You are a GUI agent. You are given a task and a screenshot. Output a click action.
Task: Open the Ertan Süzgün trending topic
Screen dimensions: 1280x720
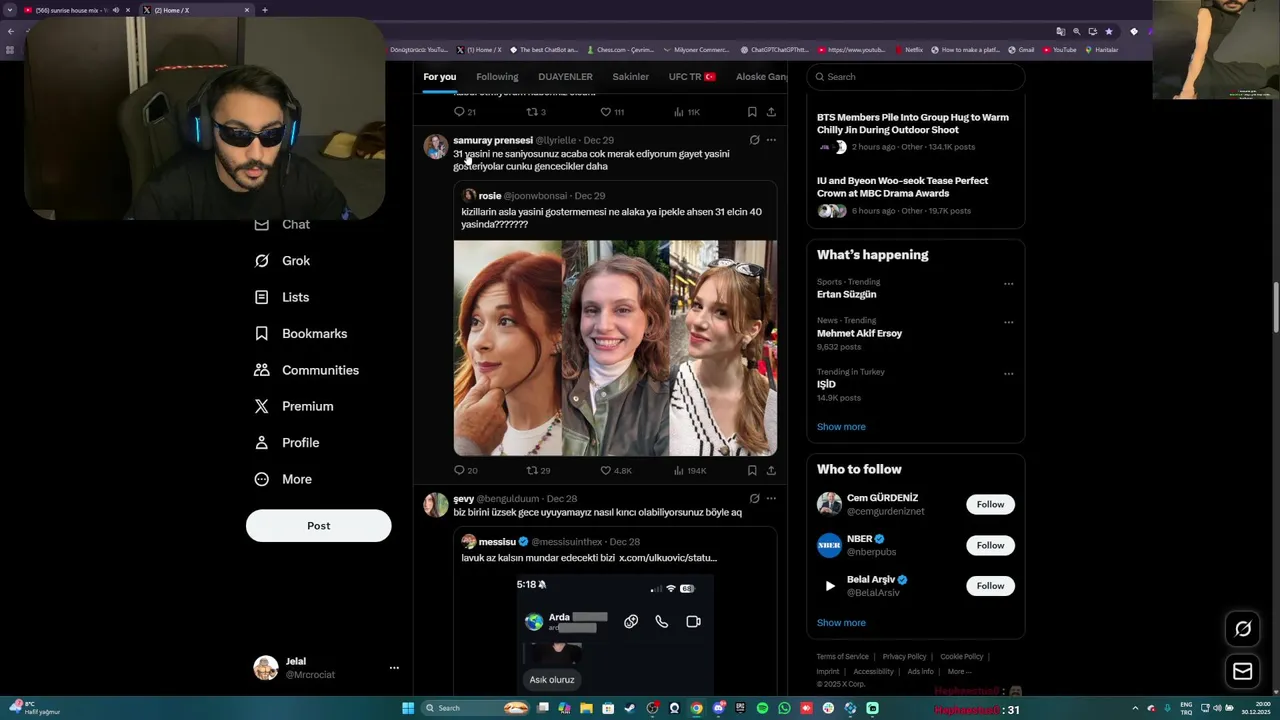[x=846, y=295]
